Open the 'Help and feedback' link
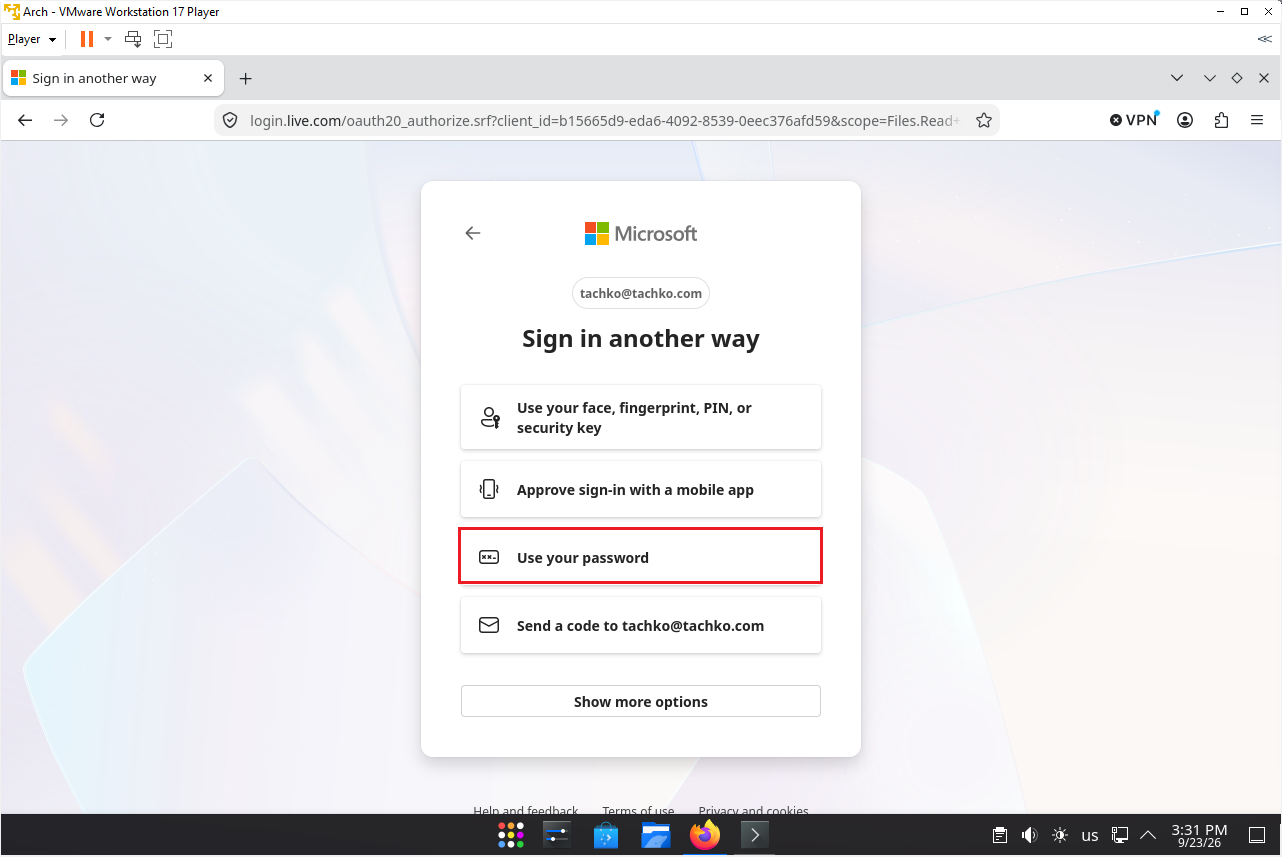The height and width of the screenshot is (857, 1282). 526,810
